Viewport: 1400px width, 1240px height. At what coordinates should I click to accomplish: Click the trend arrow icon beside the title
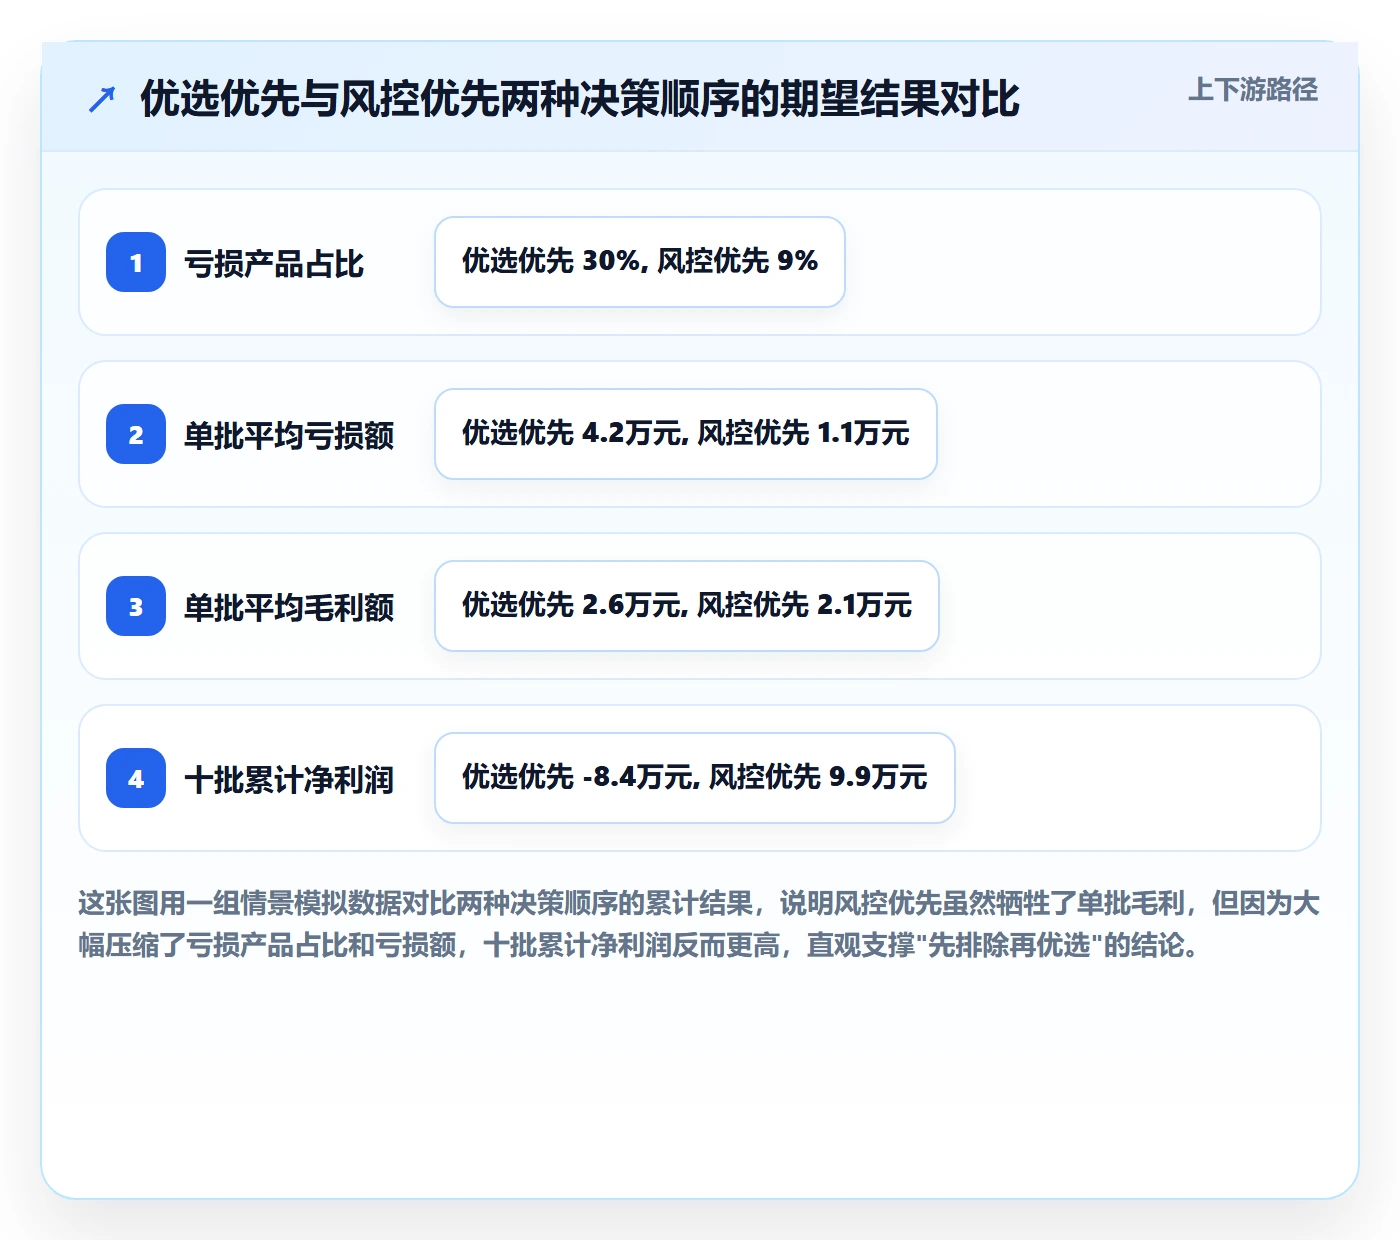(x=102, y=99)
